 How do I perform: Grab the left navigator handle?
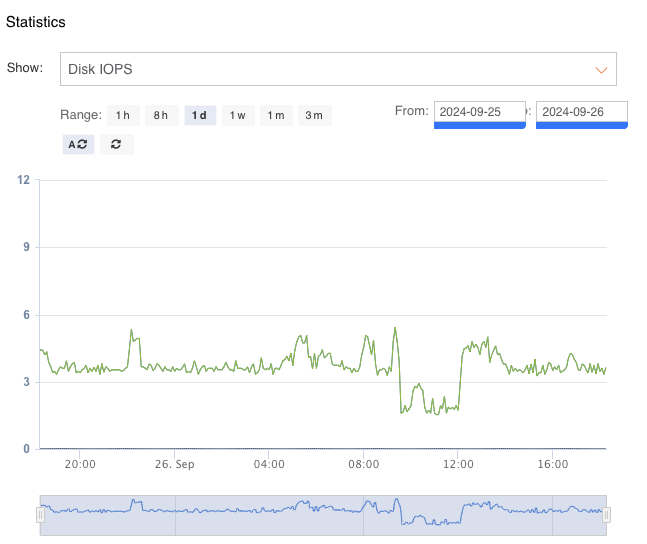pos(41,515)
